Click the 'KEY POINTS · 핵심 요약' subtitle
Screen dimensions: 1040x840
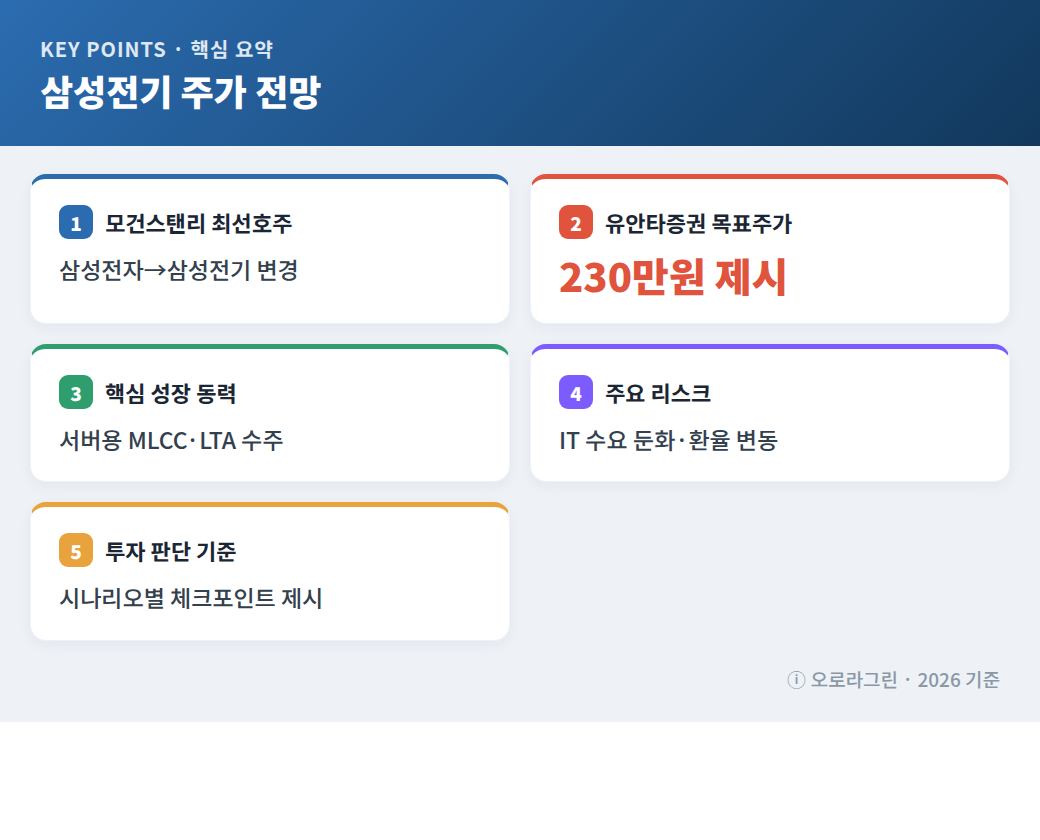[x=157, y=49]
